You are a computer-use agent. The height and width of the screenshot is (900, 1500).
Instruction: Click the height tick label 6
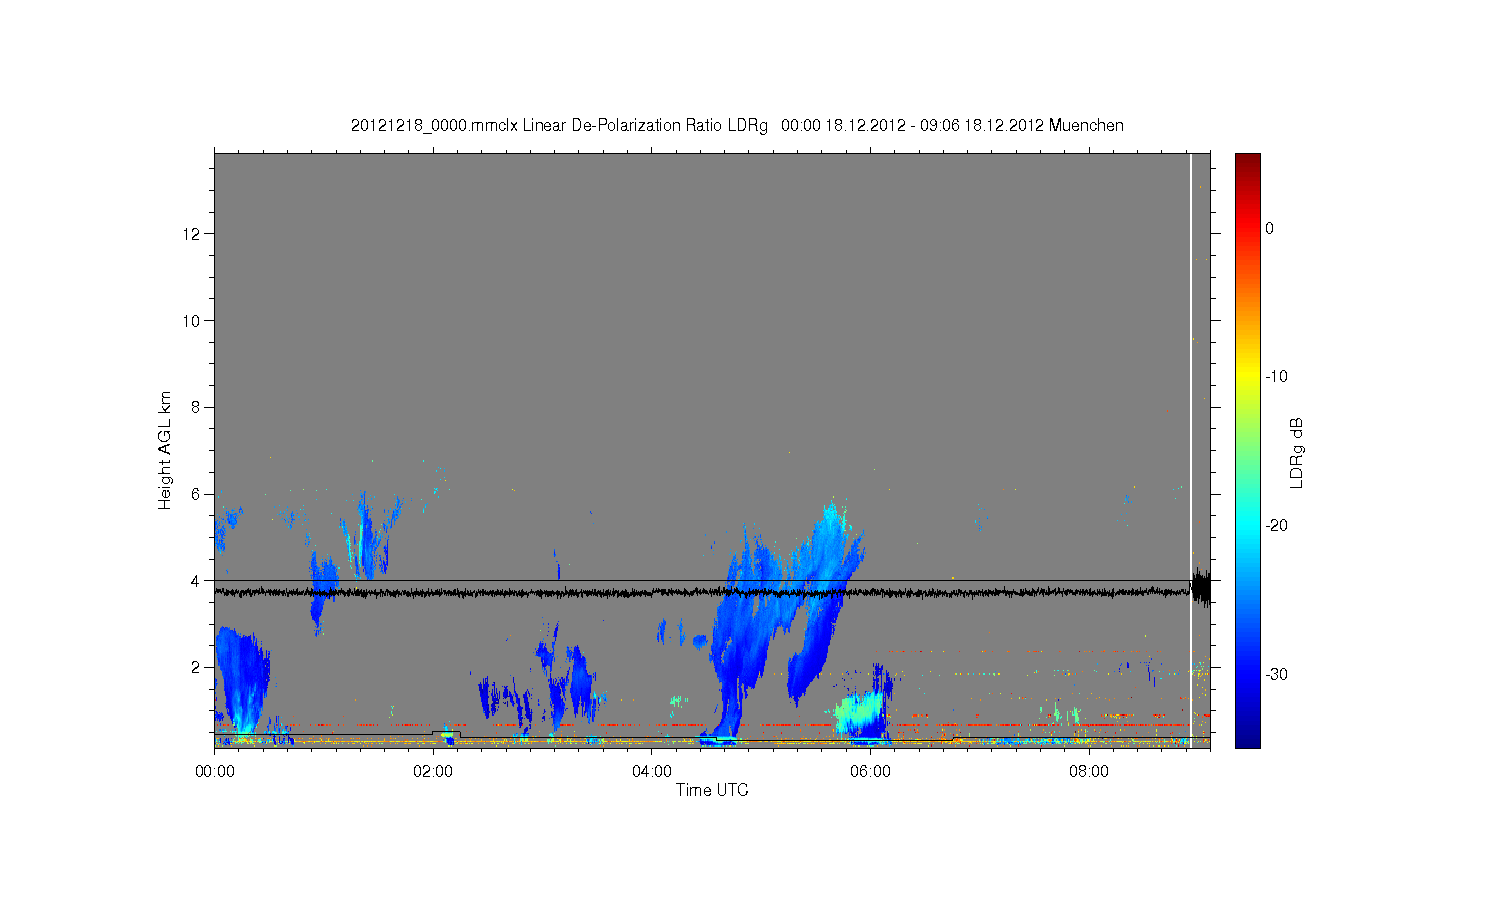coord(196,494)
